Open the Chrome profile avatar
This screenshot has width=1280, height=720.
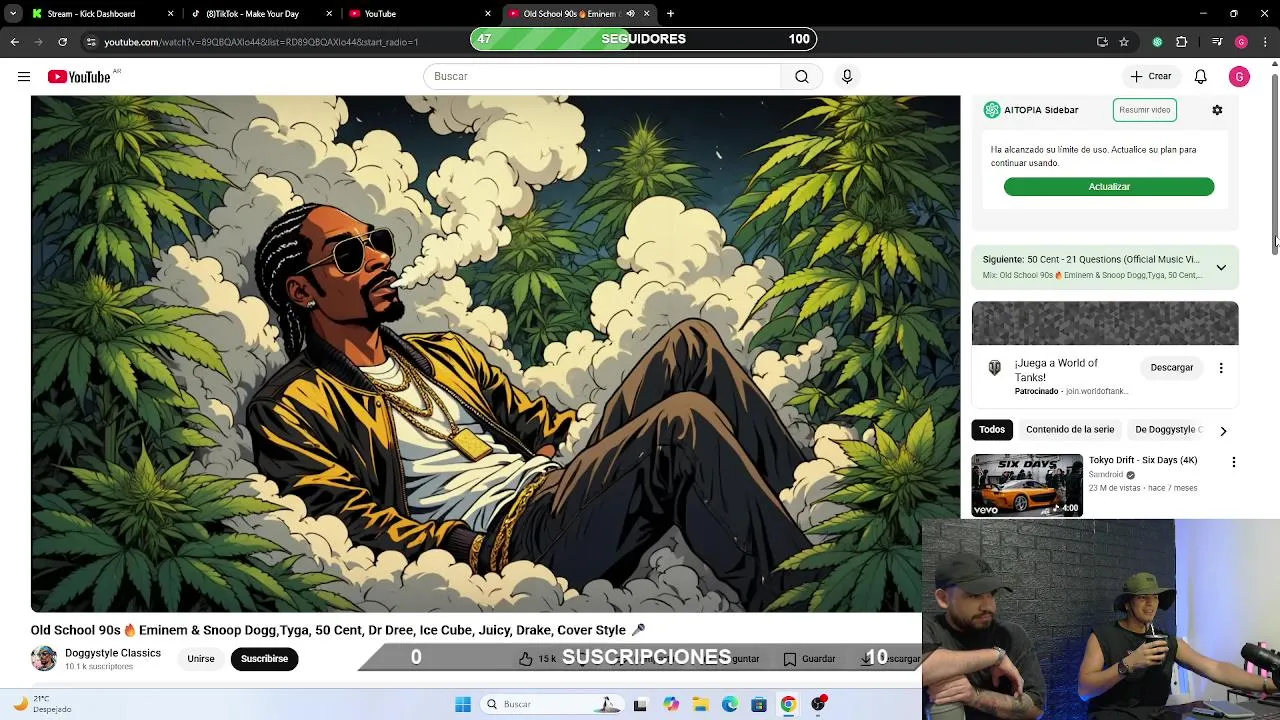pyautogui.click(x=1241, y=42)
